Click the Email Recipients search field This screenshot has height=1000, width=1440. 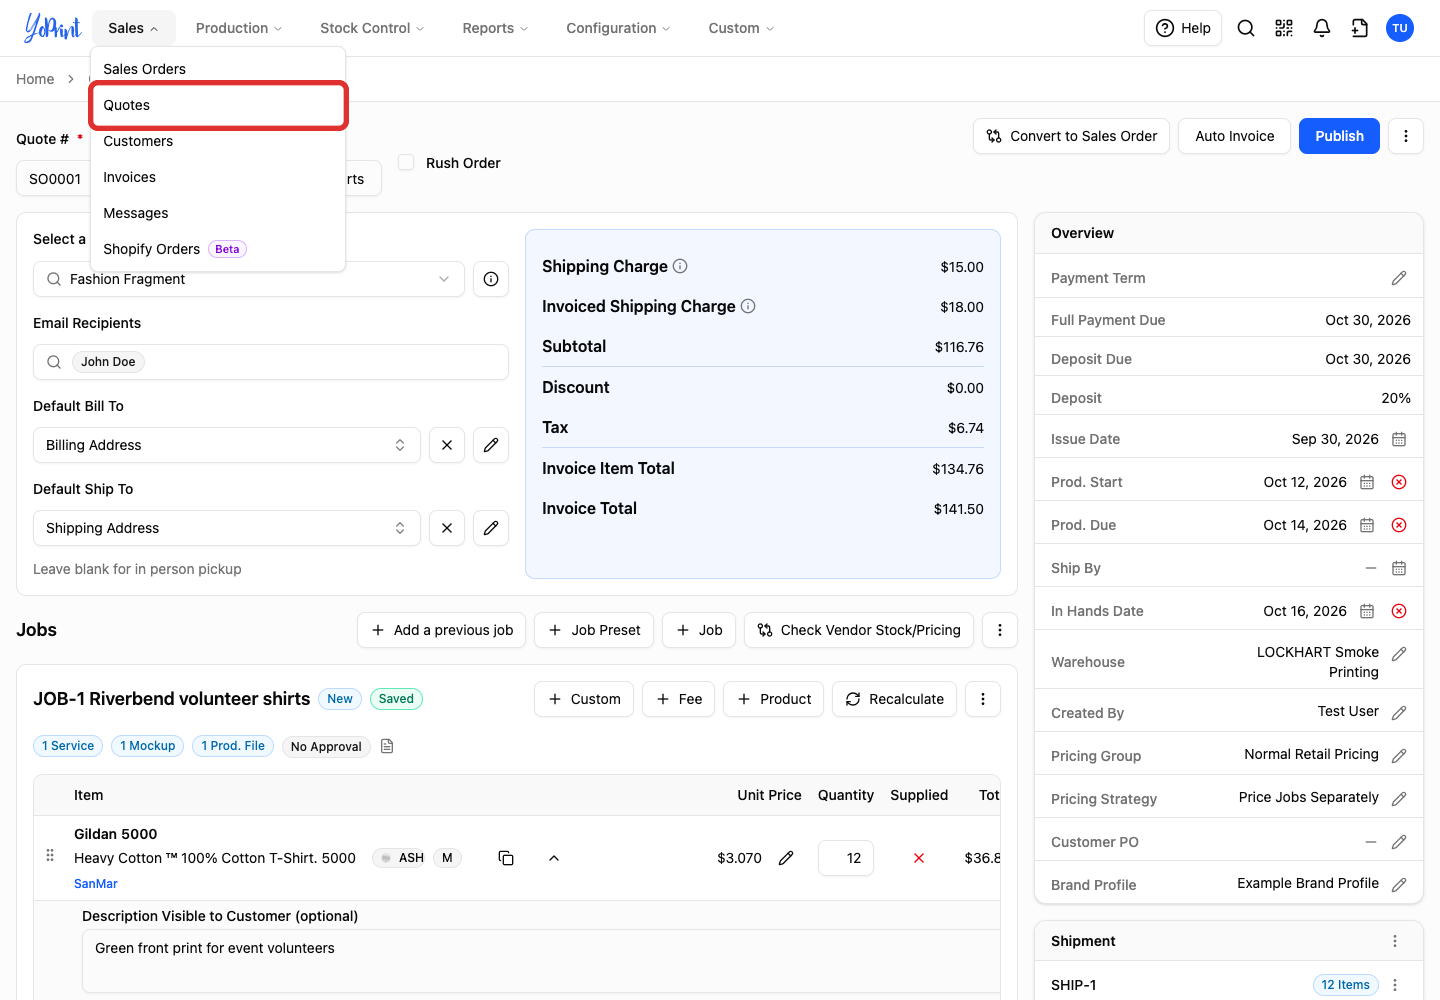click(271, 362)
